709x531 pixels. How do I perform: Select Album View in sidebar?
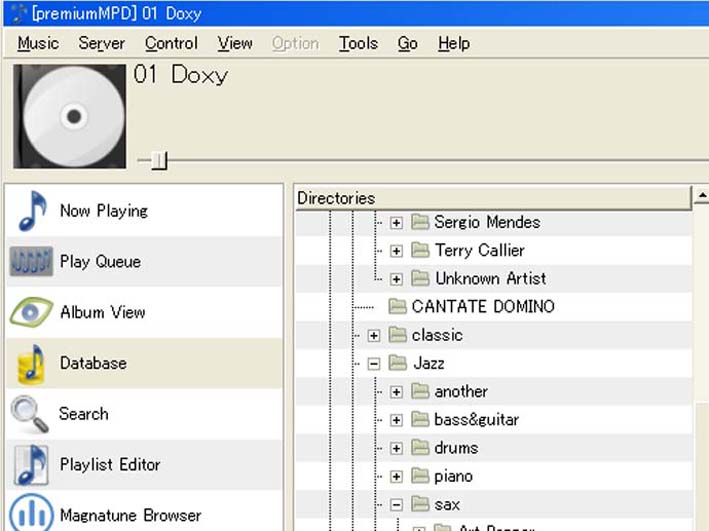click(144, 312)
